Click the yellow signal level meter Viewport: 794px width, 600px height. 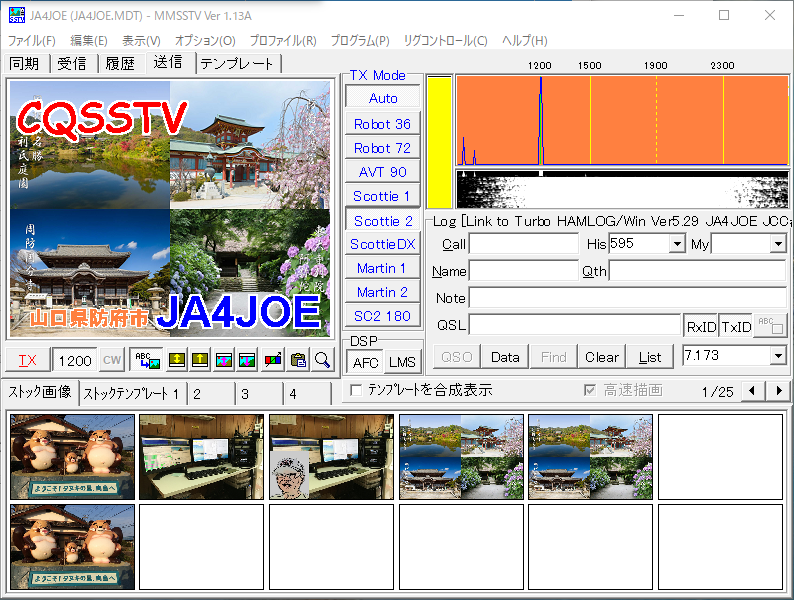[440, 142]
